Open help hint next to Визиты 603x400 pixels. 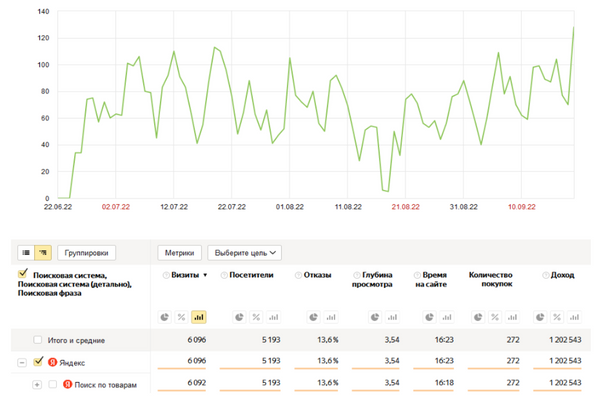point(166,275)
